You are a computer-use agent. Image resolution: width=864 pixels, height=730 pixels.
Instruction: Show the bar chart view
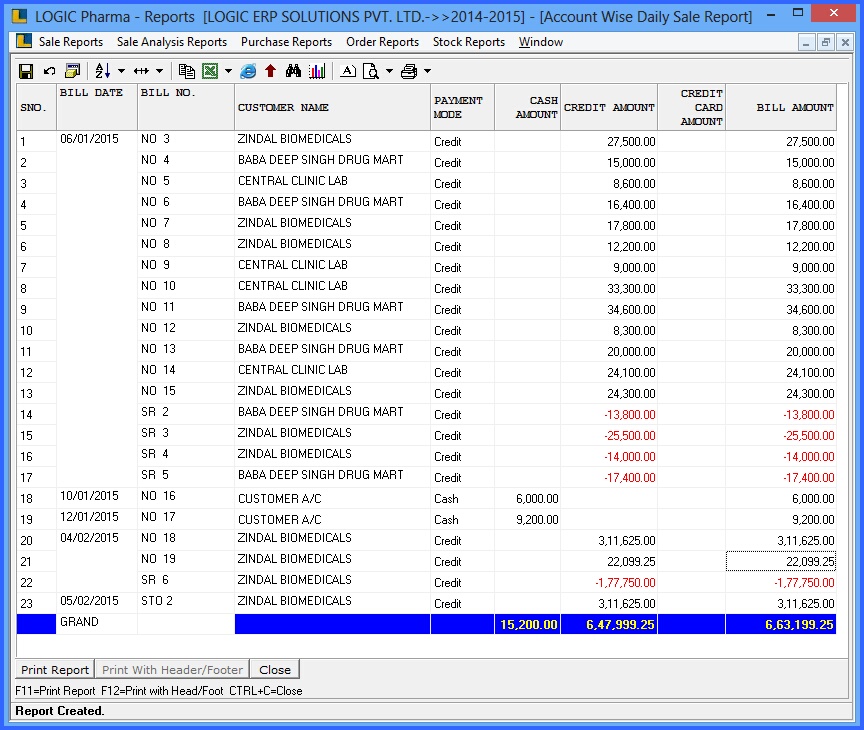point(317,70)
